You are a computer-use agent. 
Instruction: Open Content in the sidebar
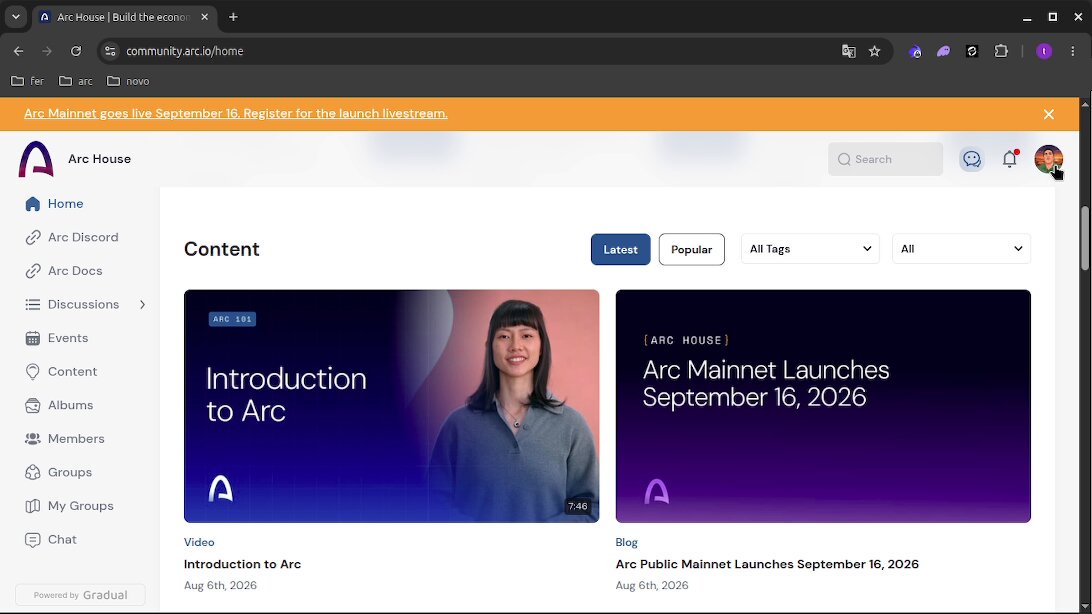(61, 372)
